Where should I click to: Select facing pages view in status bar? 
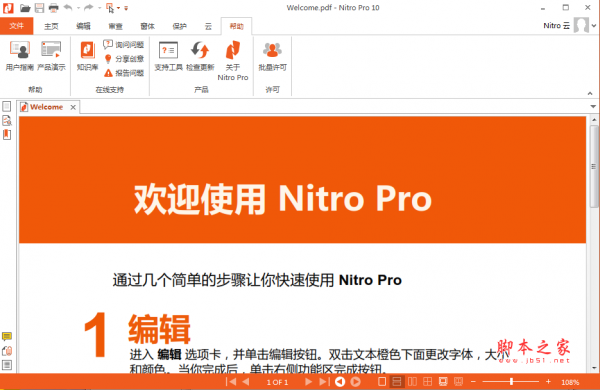412,382
